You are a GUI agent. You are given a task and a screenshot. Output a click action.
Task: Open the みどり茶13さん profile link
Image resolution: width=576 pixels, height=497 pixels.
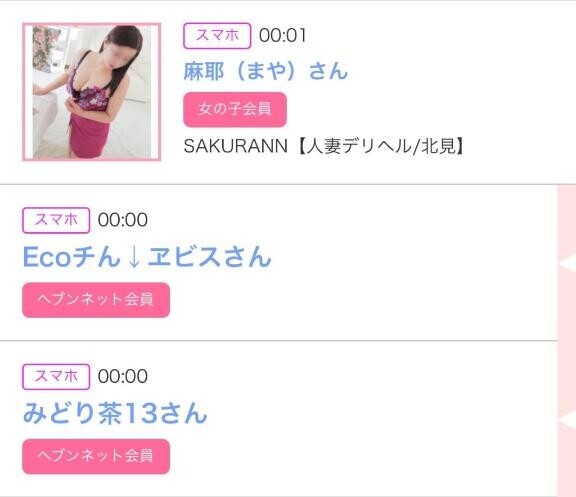click(115, 413)
